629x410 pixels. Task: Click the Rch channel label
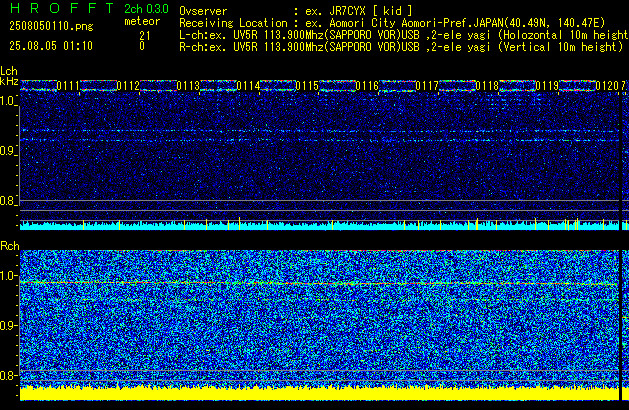10,246
